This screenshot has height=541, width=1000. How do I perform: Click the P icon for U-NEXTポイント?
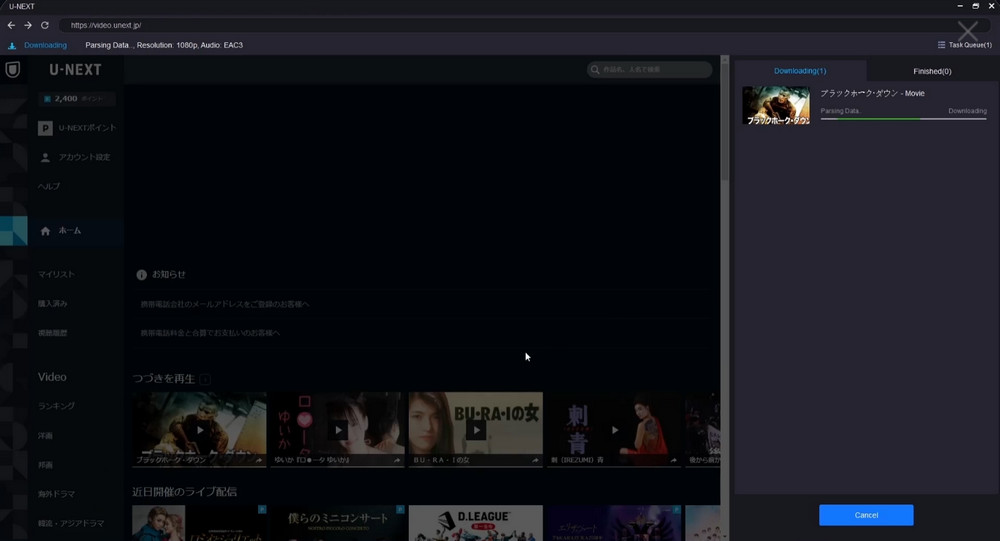coord(45,128)
